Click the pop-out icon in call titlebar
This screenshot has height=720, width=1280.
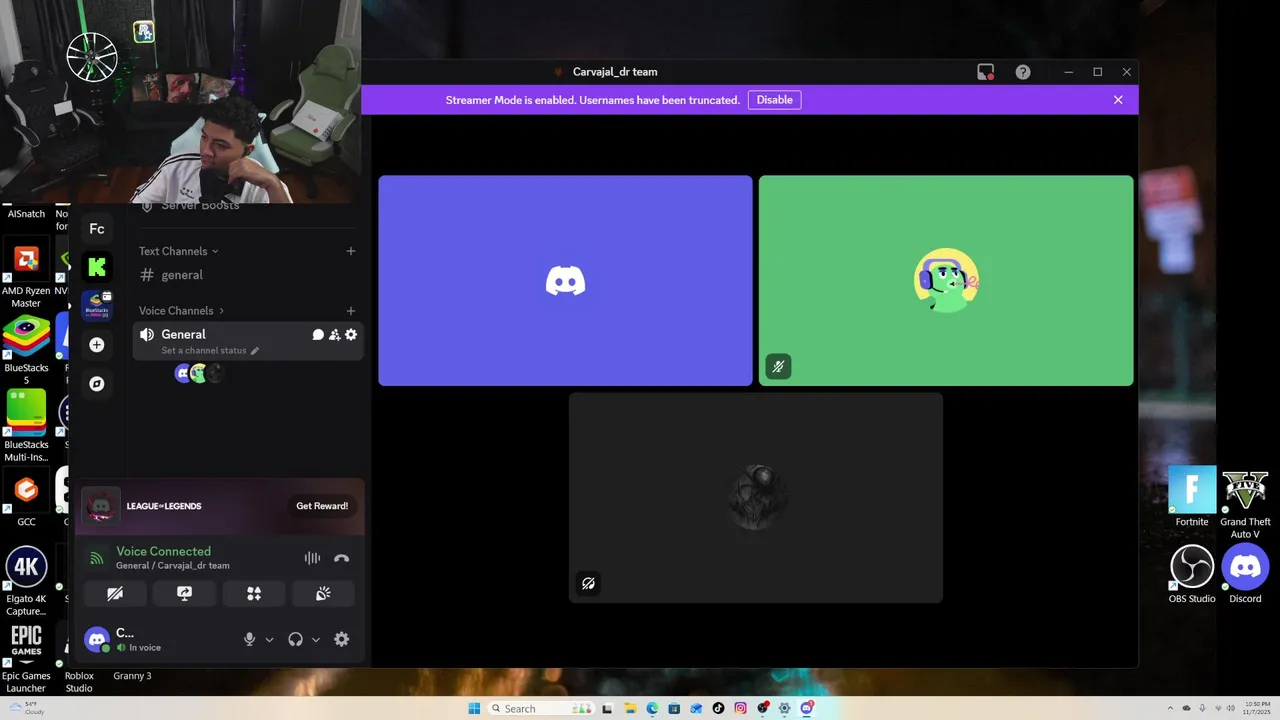(x=986, y=72)
